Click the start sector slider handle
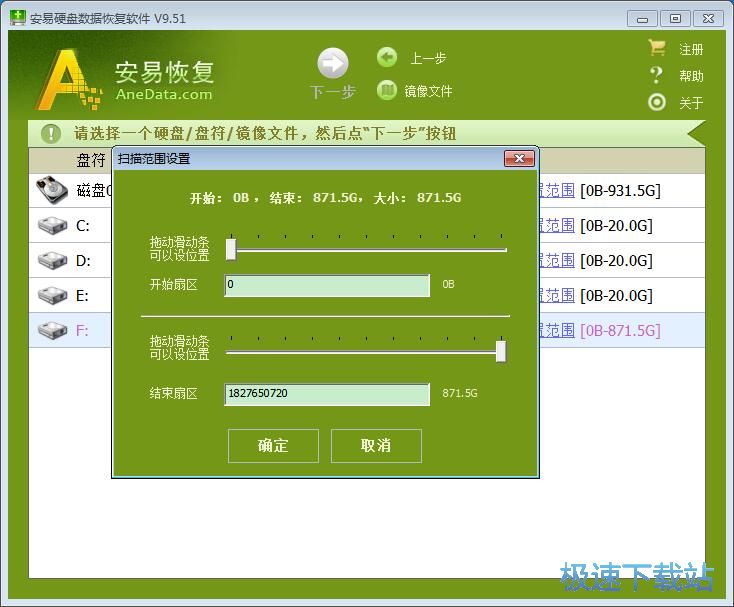Image resolution: width=734 pixels, height=607 pixels. pos(231,249)
